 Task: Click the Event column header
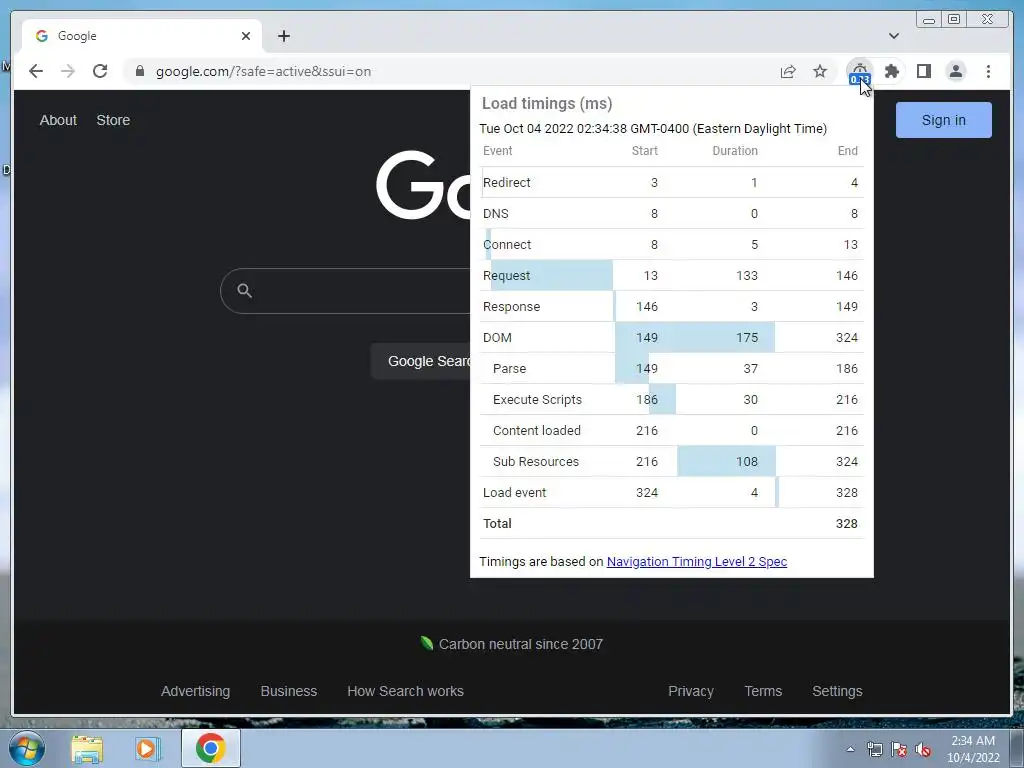point(498,151)
